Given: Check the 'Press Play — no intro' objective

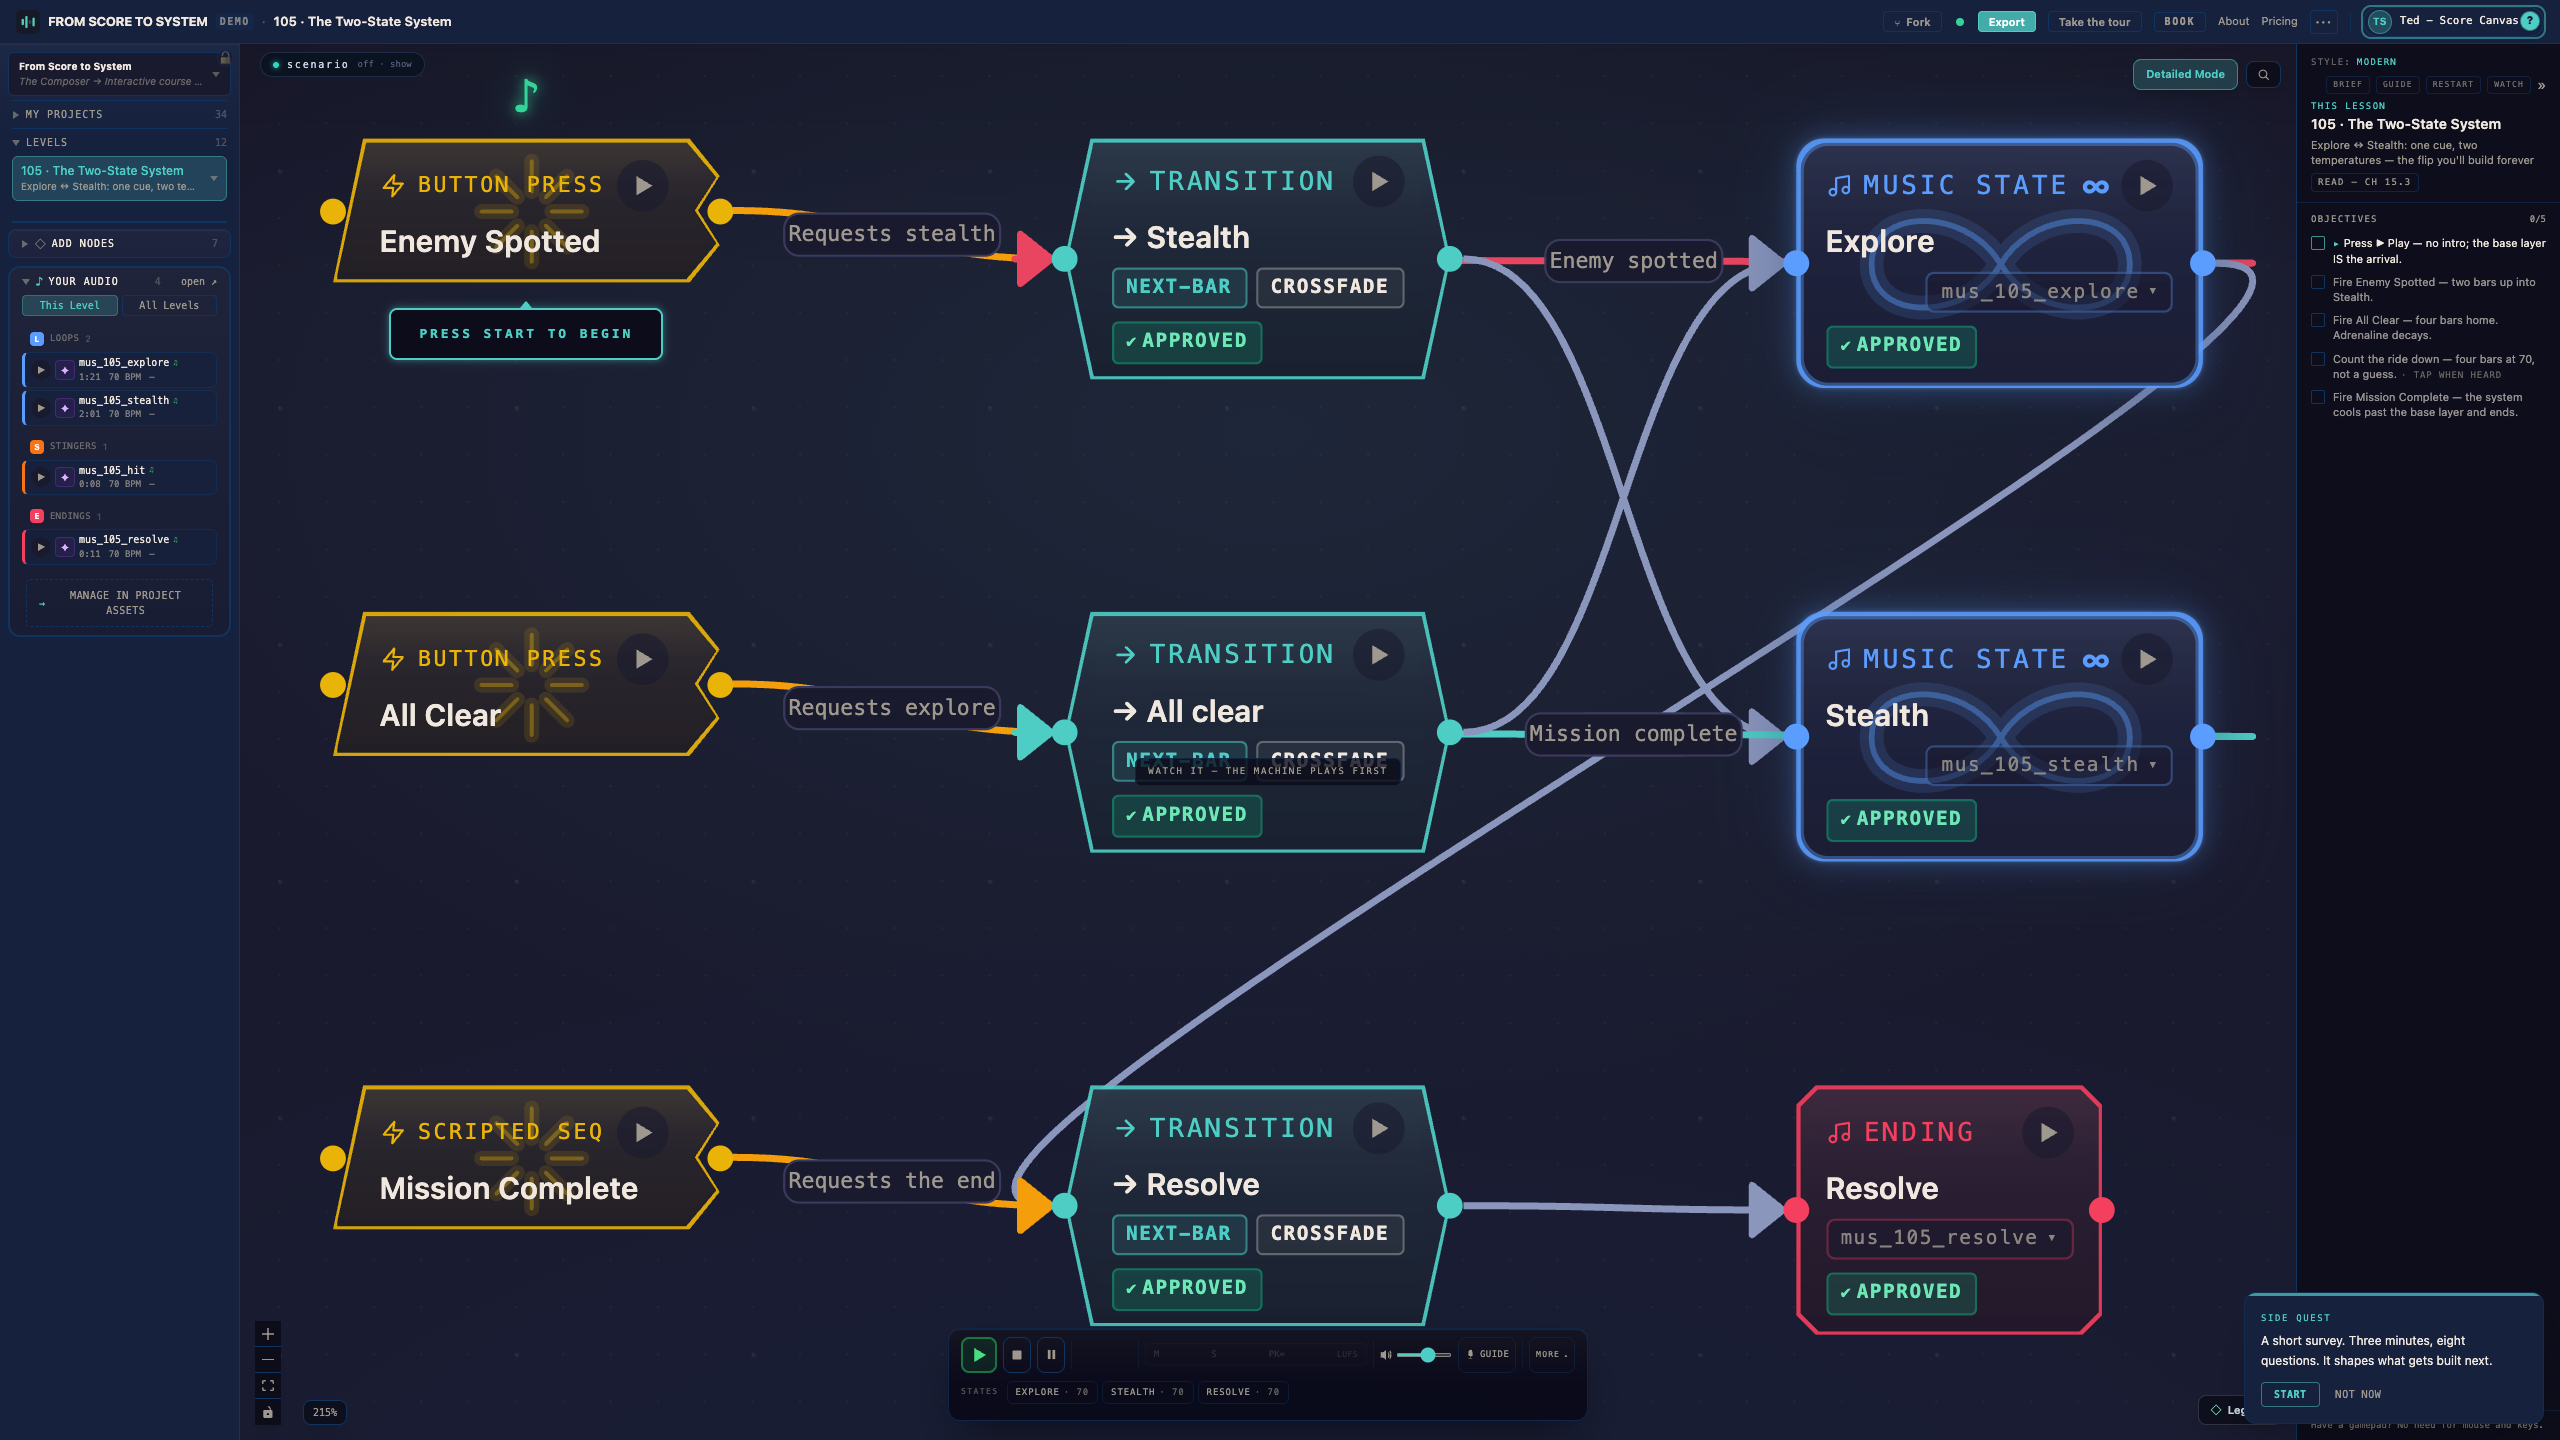Looking at the screenshot, I should tap(2318, 244).
